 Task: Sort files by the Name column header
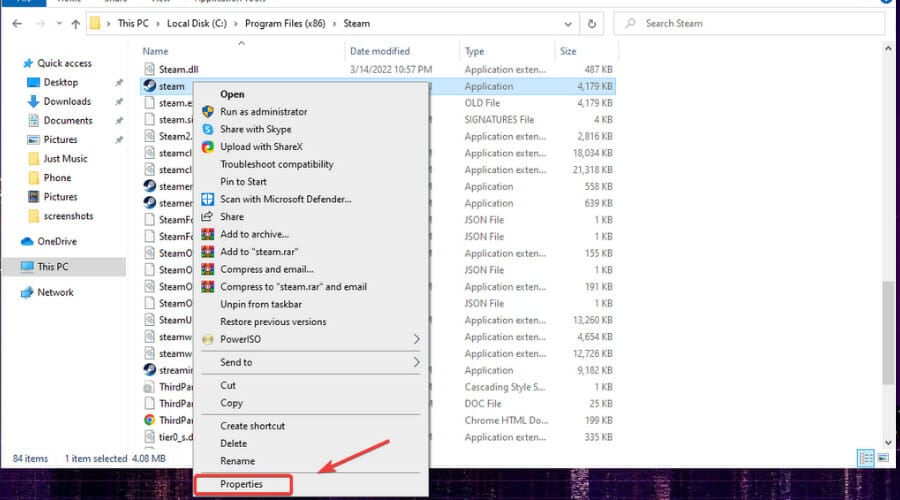(x=155, y=51)
